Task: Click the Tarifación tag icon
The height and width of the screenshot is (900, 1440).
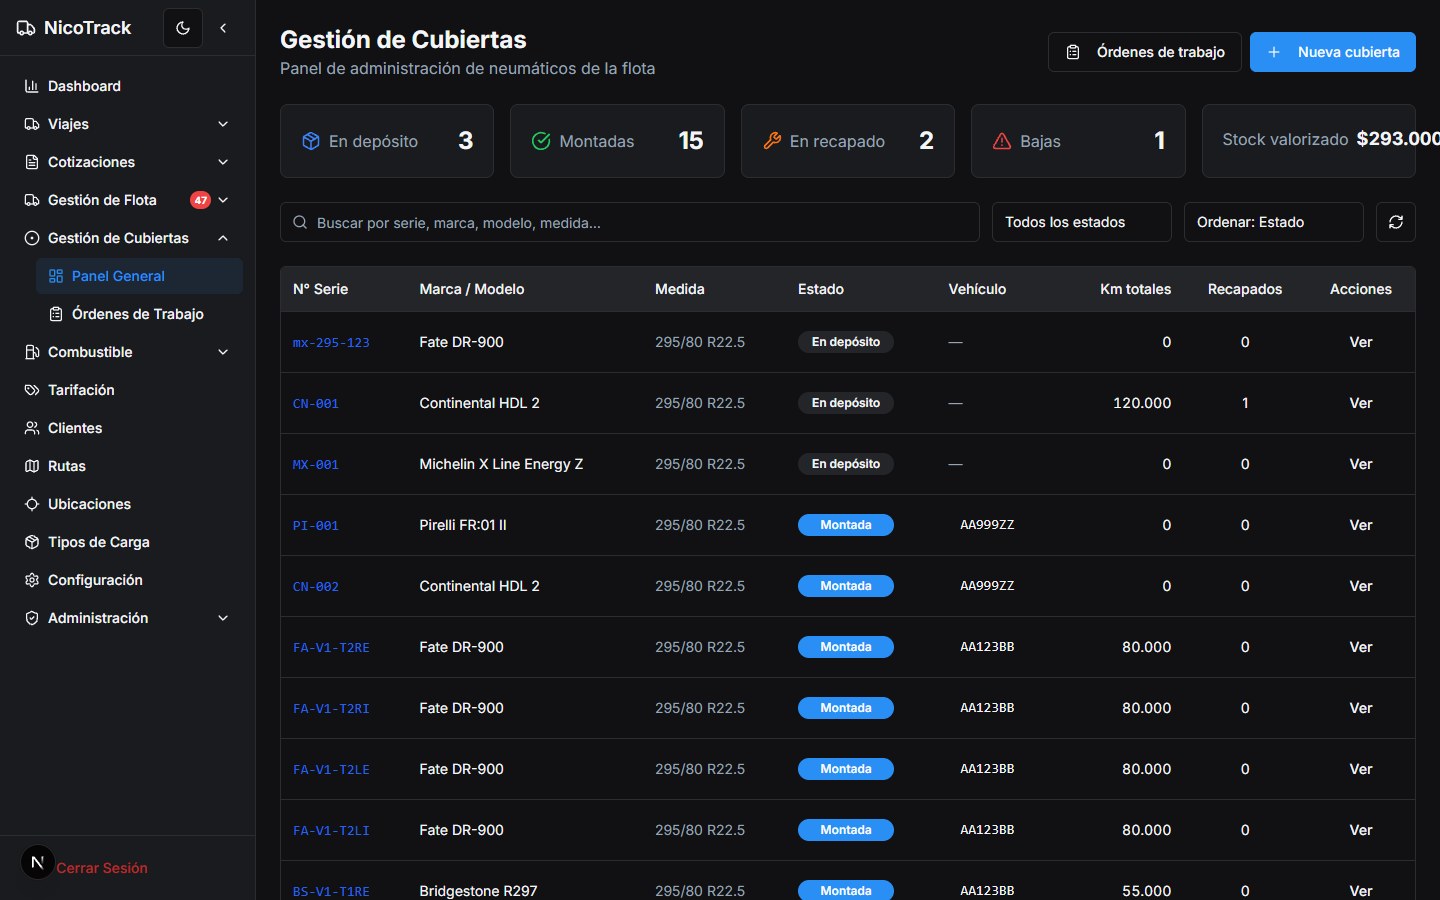Action: click(32, 390)
